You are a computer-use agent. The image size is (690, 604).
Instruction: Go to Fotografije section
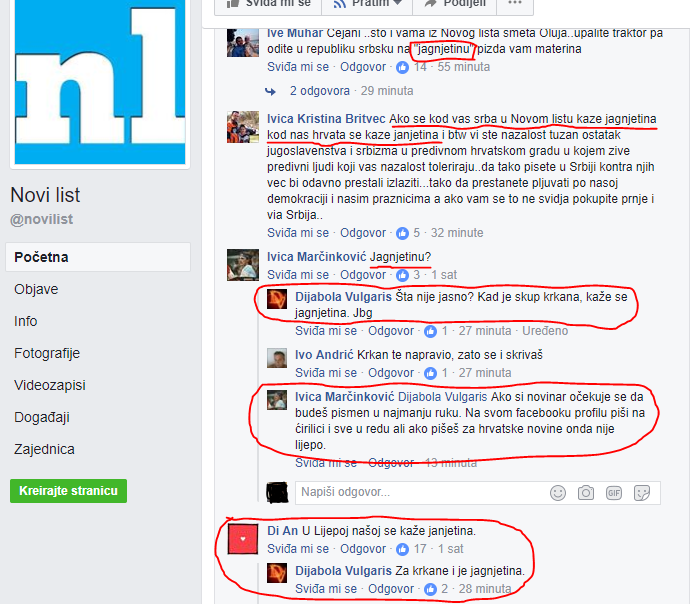(x=47, y=353)
